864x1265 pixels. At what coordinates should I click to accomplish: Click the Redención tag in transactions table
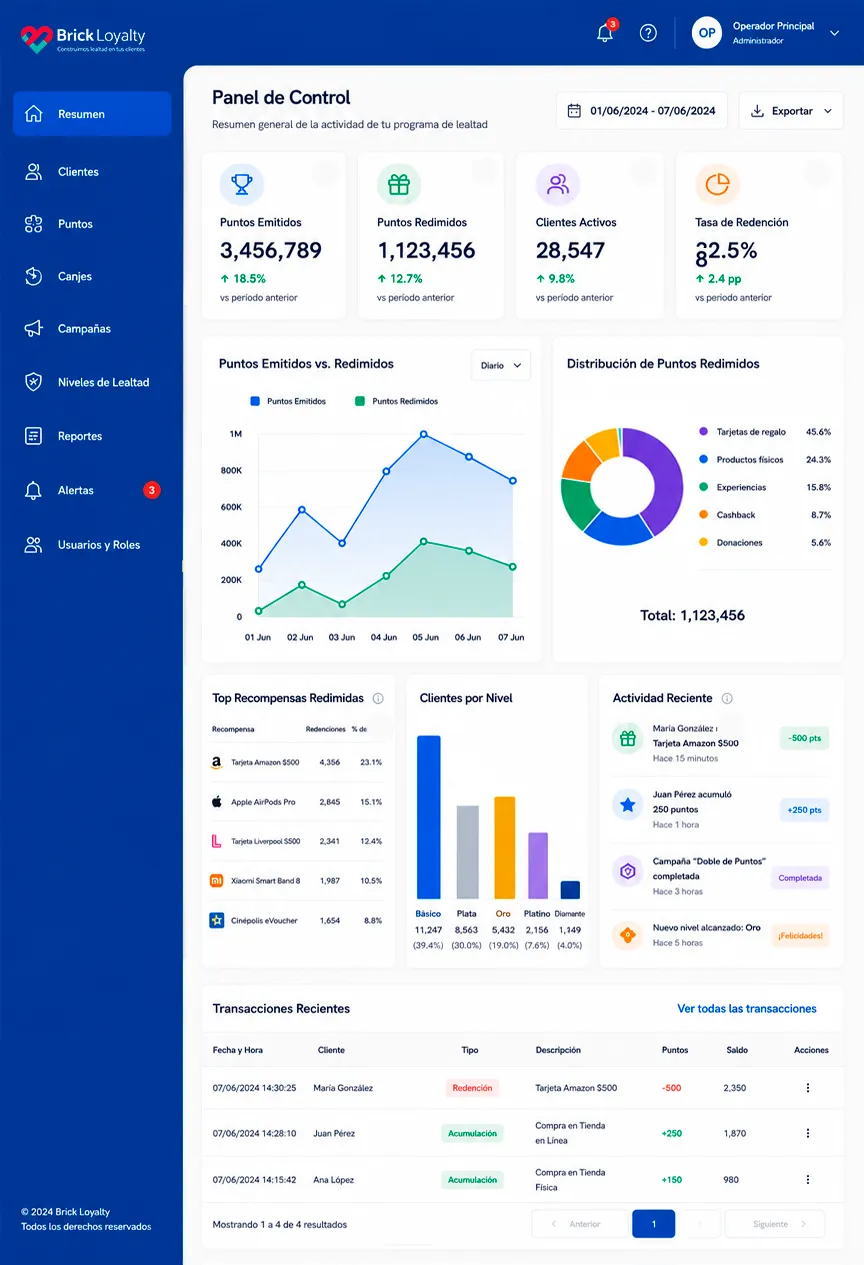pyautogui.click(x=472, y=1088)
